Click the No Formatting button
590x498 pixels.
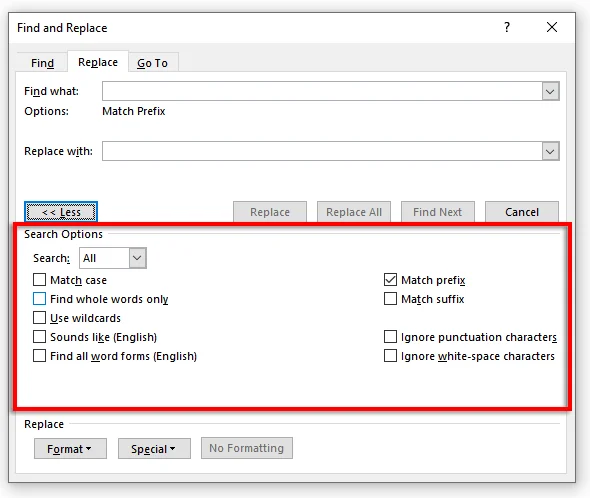(x=247, y=448)
